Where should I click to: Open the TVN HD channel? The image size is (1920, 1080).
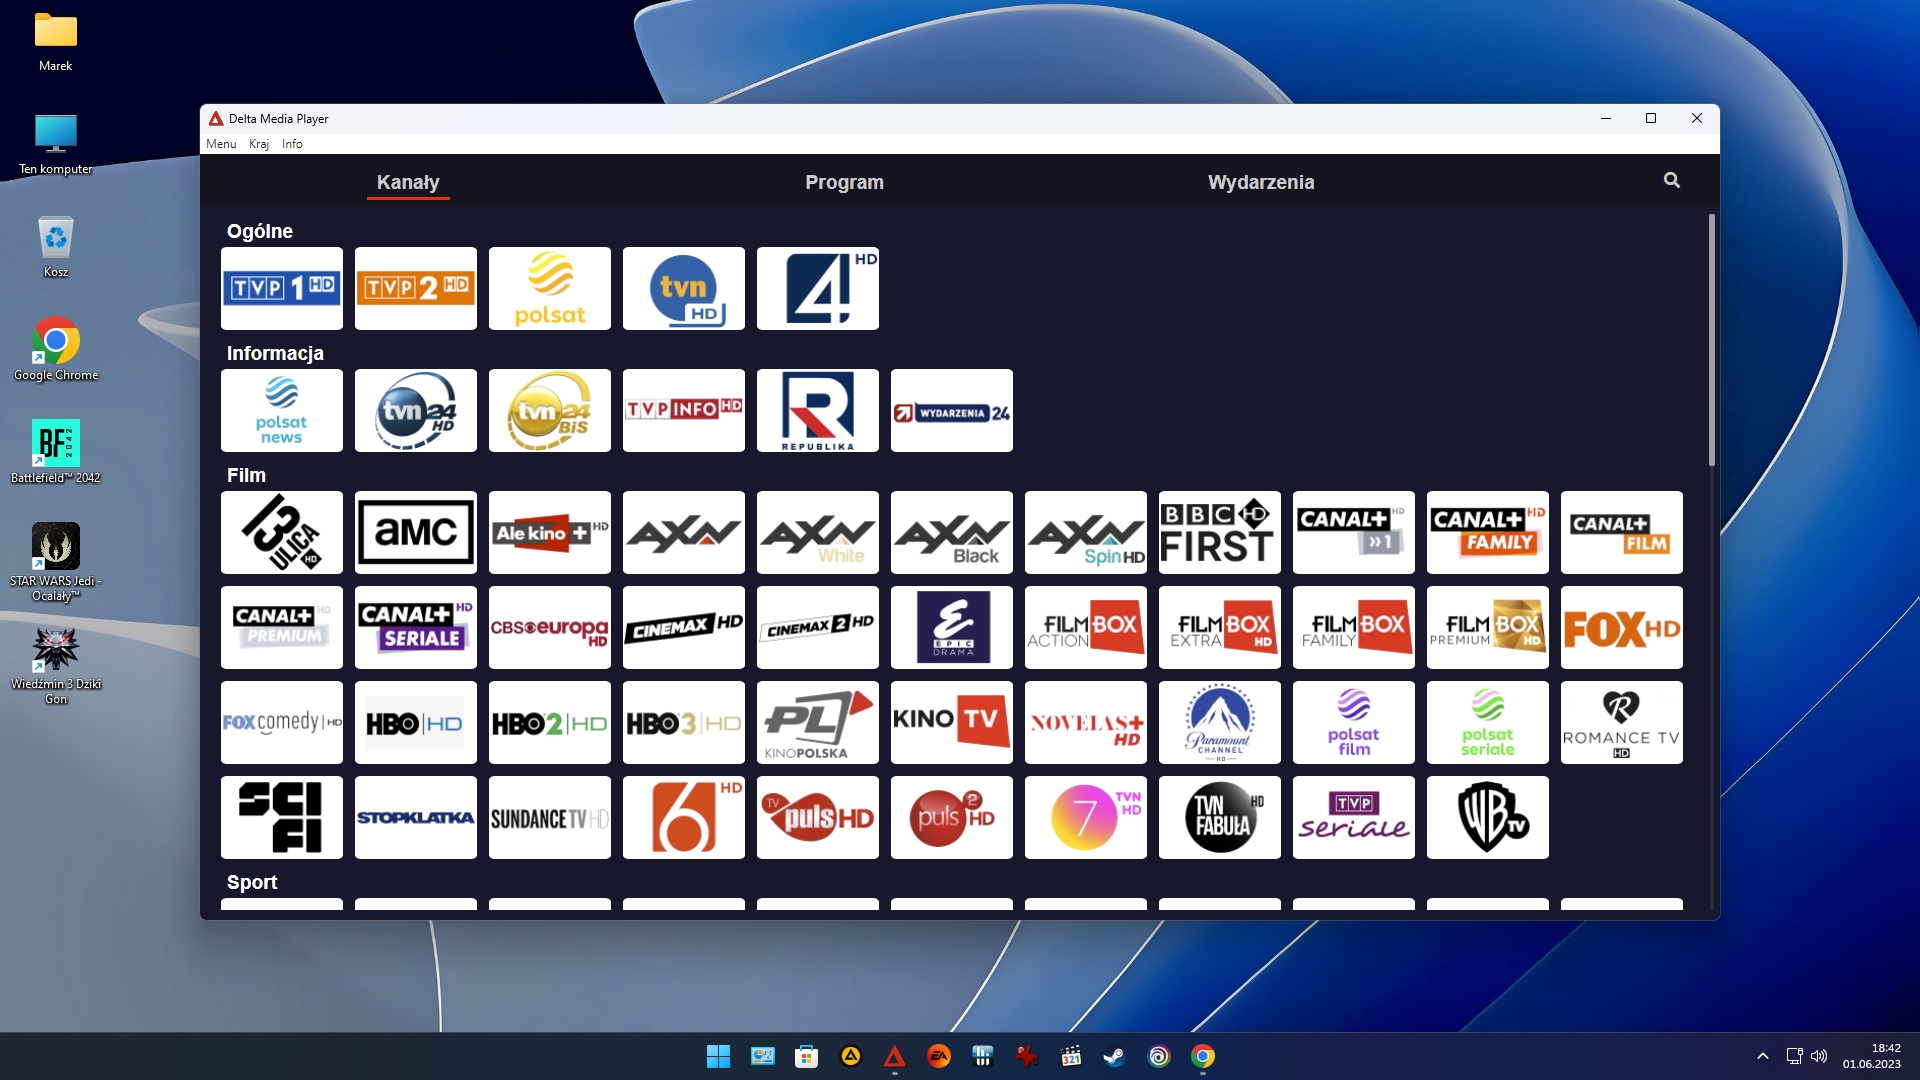click(x=684, y=288)
